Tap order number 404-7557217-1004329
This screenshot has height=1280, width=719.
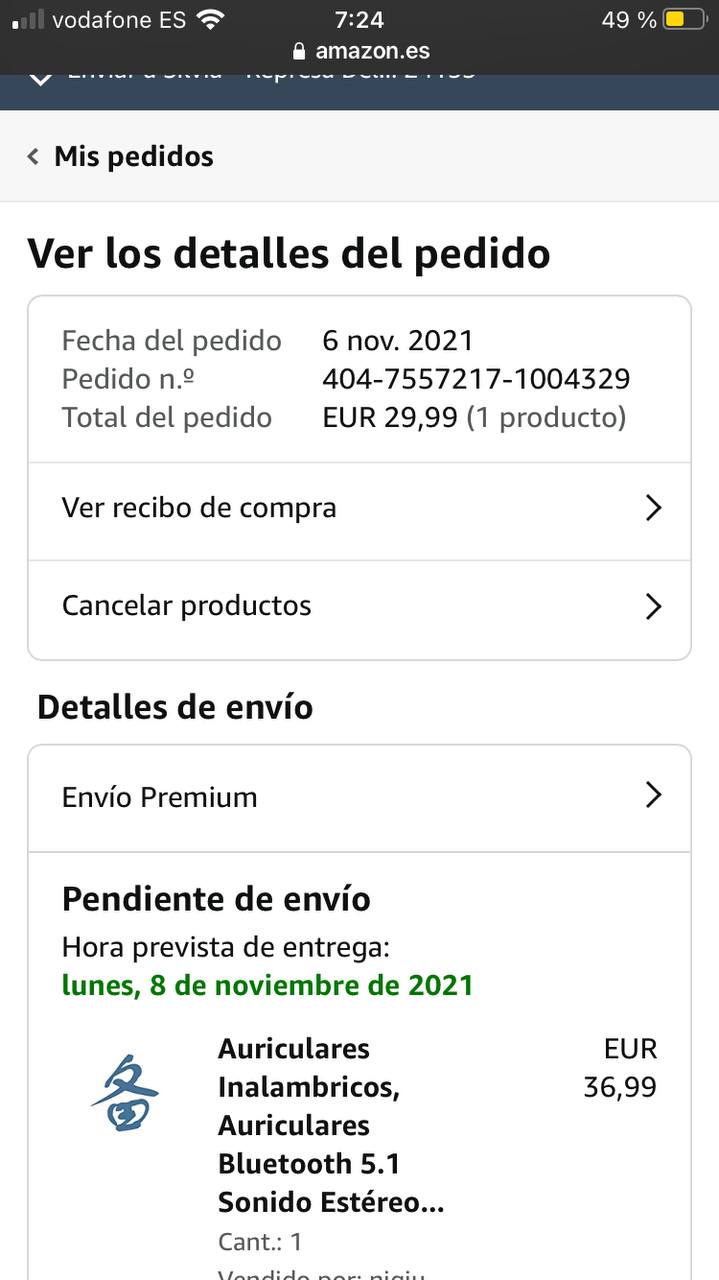[476, 379]
